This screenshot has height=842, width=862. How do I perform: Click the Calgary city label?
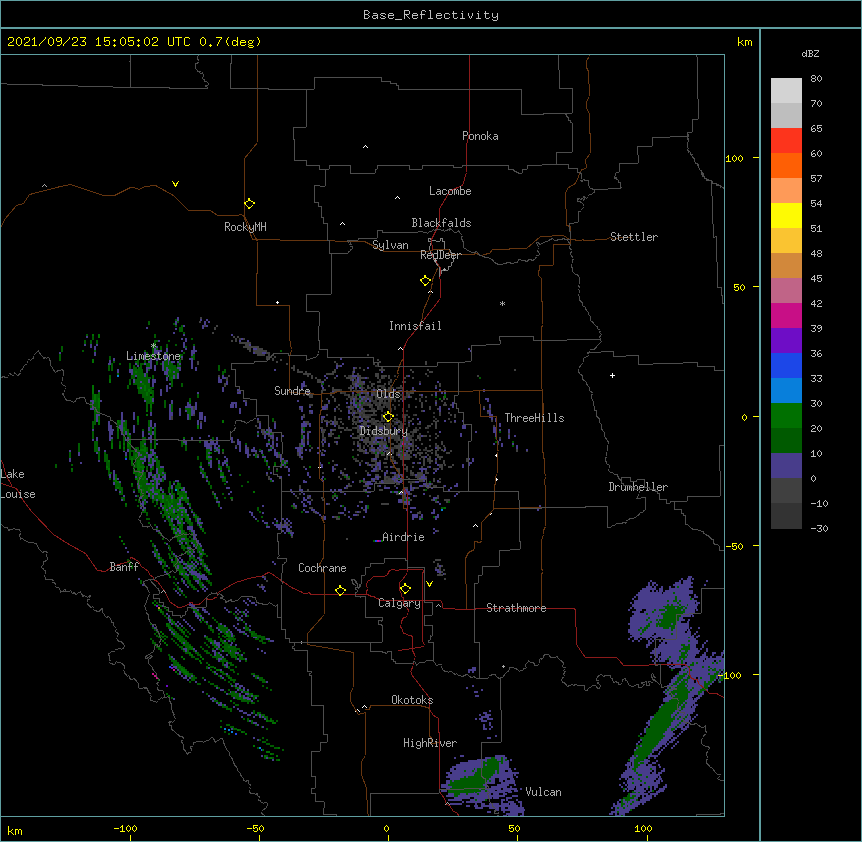pos(399,603)
